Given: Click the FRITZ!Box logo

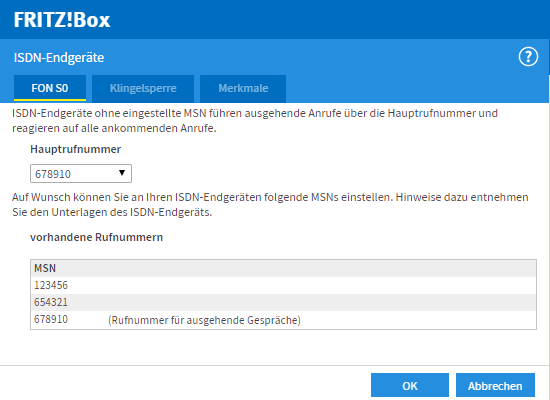Looking at the screenshot, I should pos(62,20).
